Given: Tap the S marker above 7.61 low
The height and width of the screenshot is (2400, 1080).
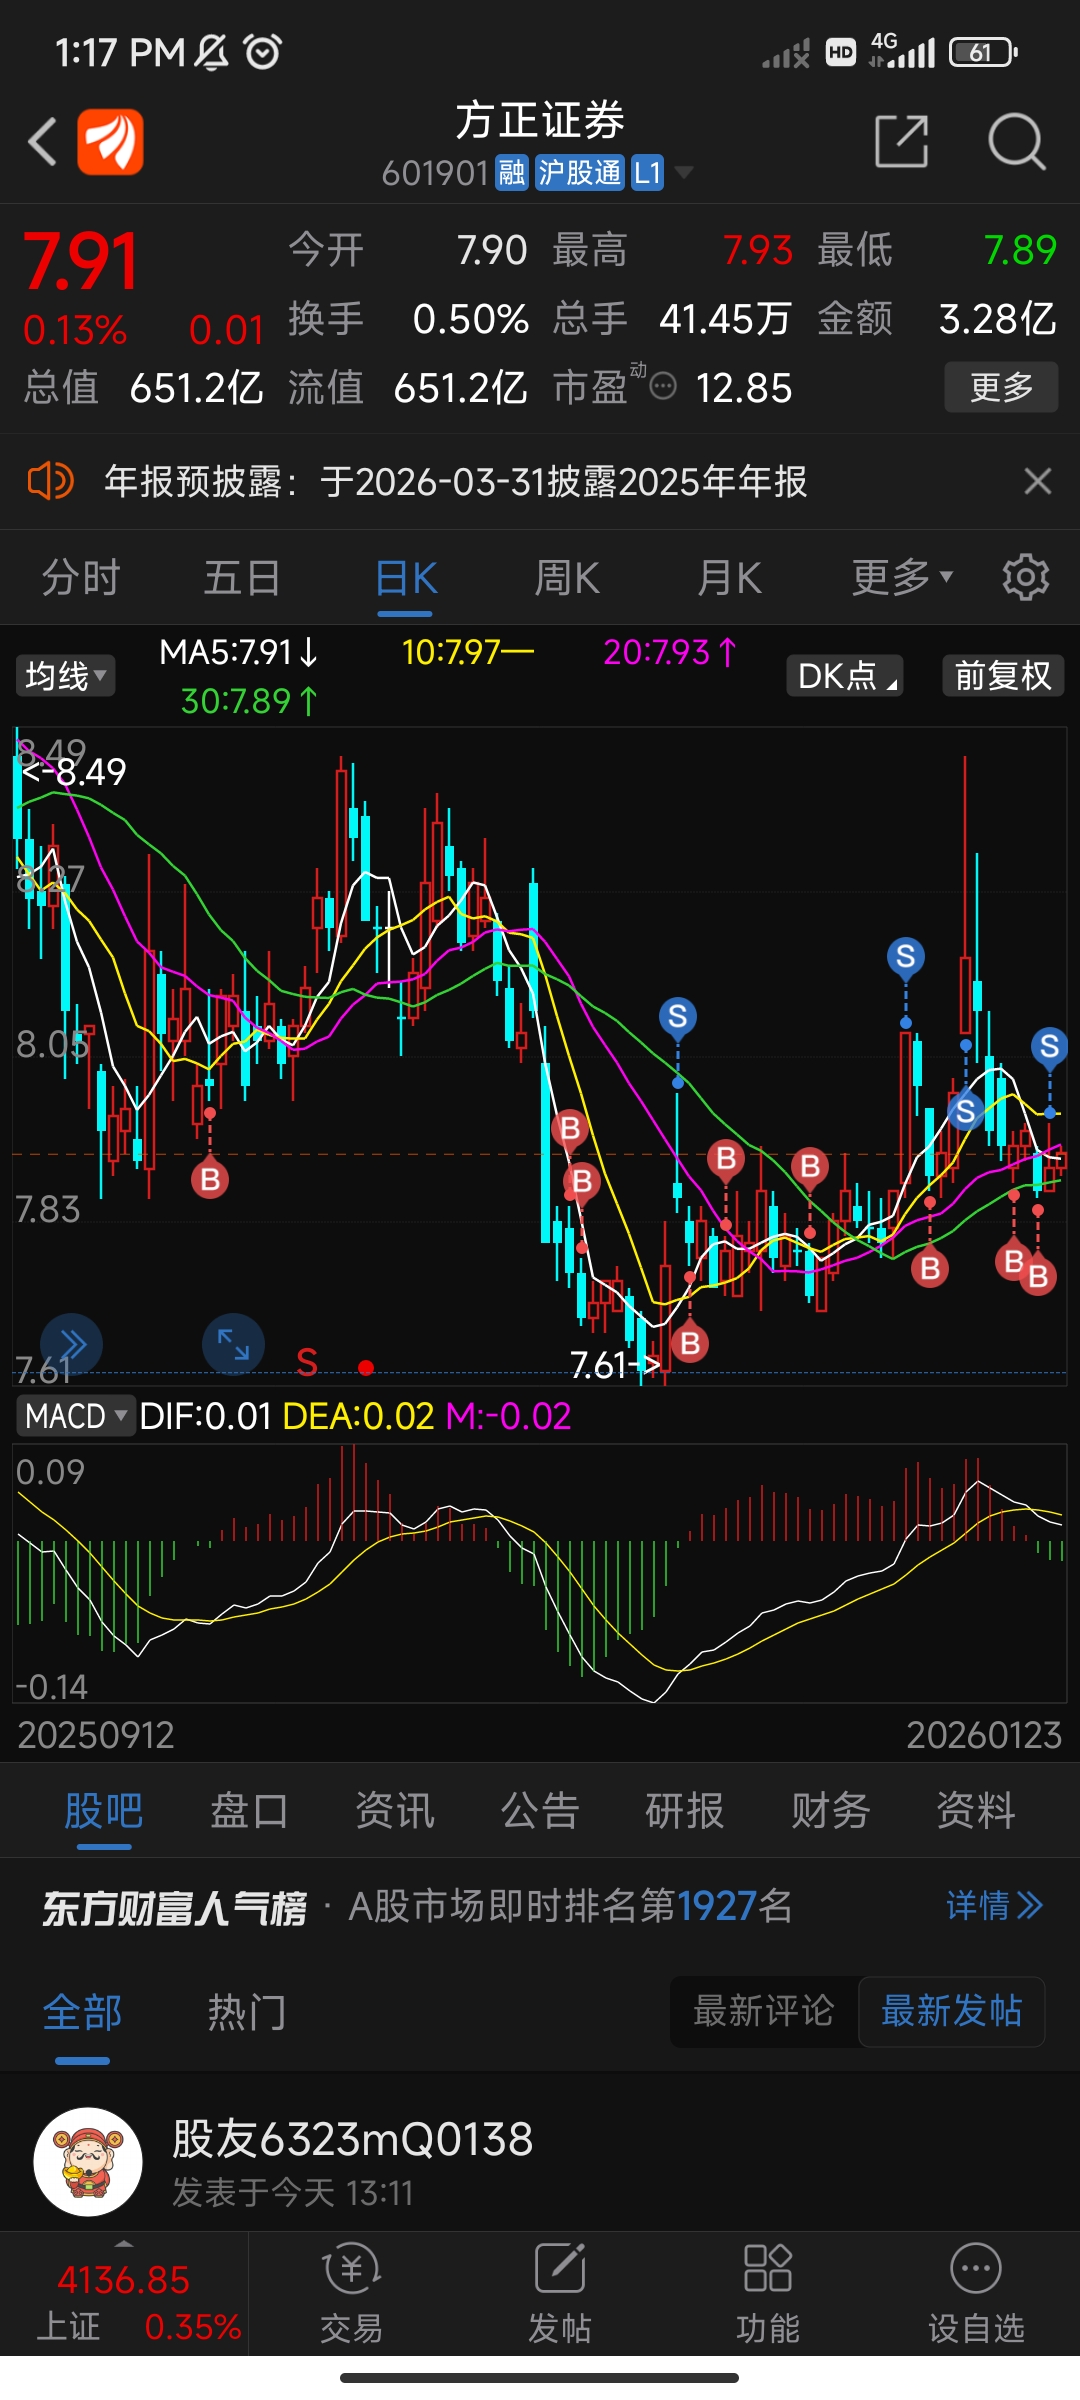Looking at the screenshot, I should click(678, 1017).
